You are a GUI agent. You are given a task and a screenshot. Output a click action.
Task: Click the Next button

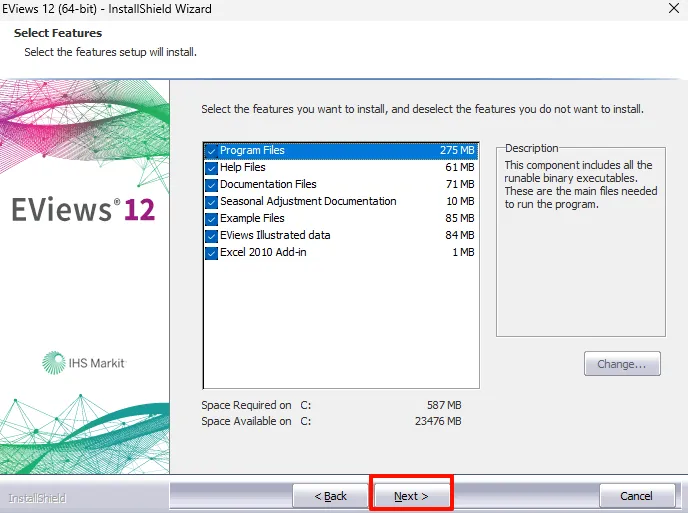(x=411, y=496)
